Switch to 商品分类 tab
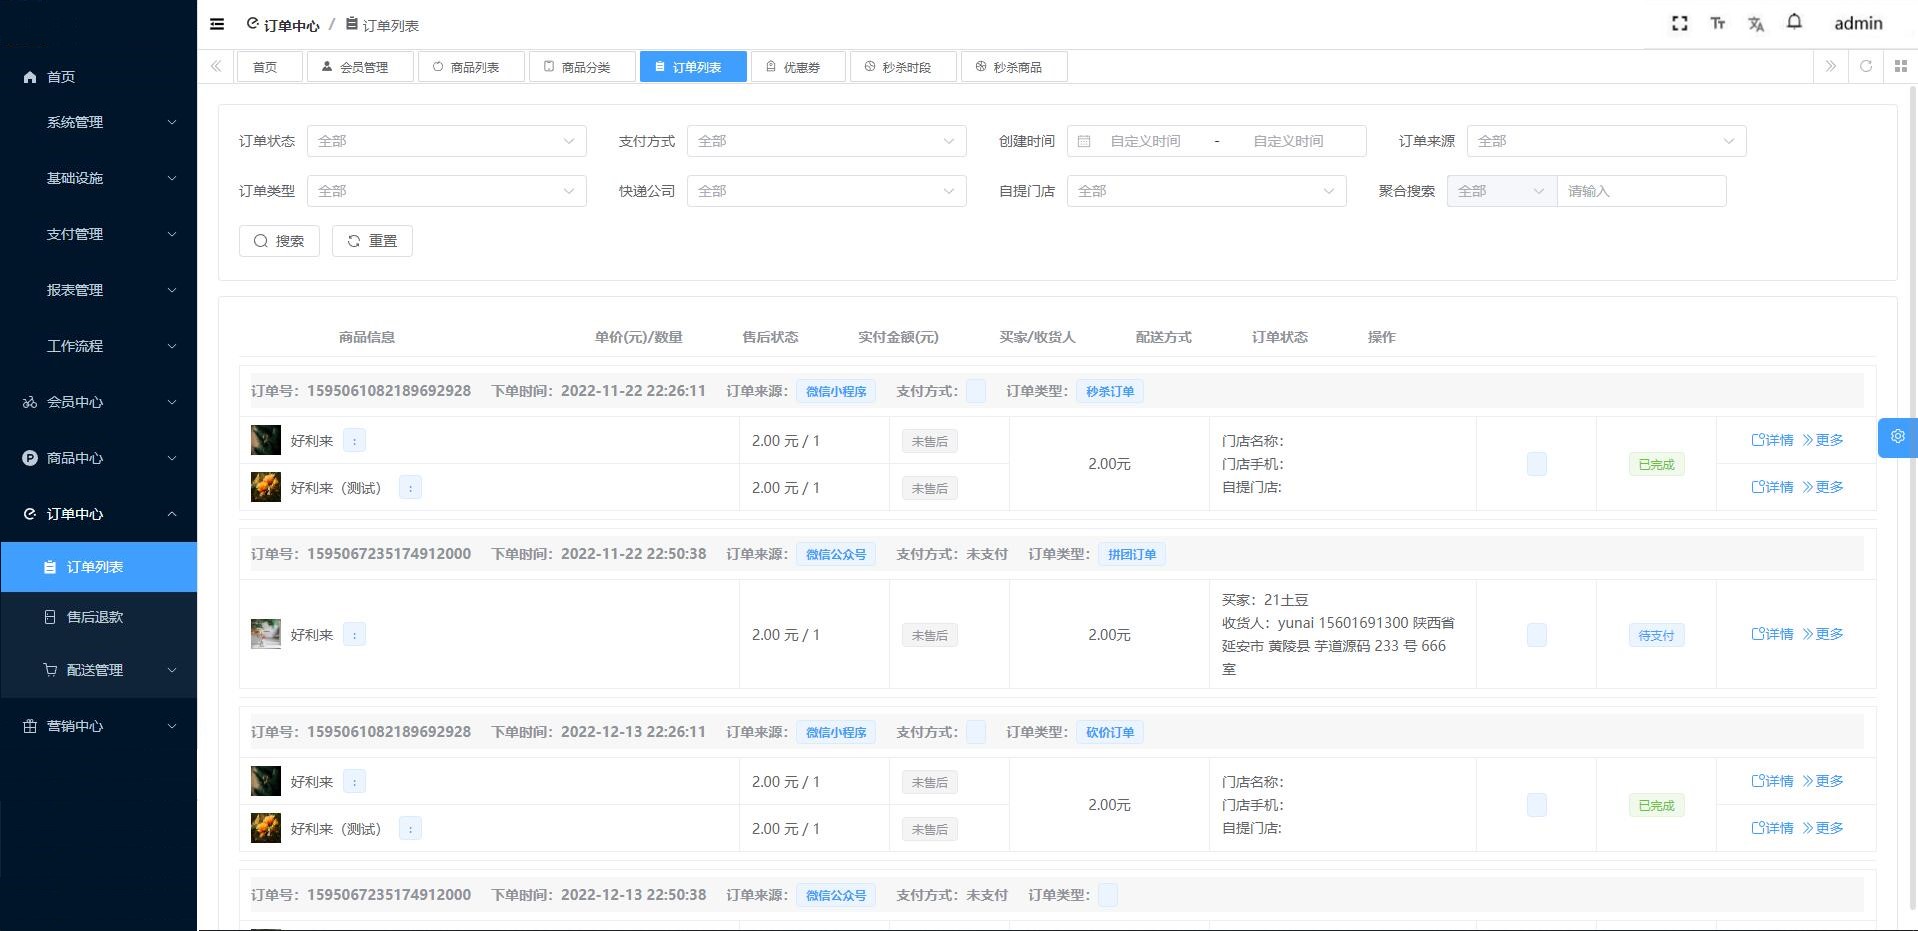This screenshot has height=931, width=1918. [x=582, y=67]
